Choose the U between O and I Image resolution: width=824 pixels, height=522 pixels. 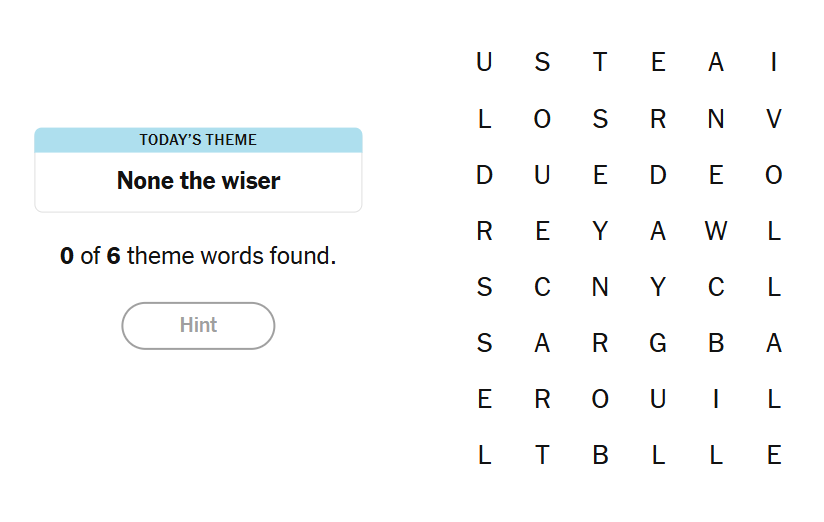(658, 399)
